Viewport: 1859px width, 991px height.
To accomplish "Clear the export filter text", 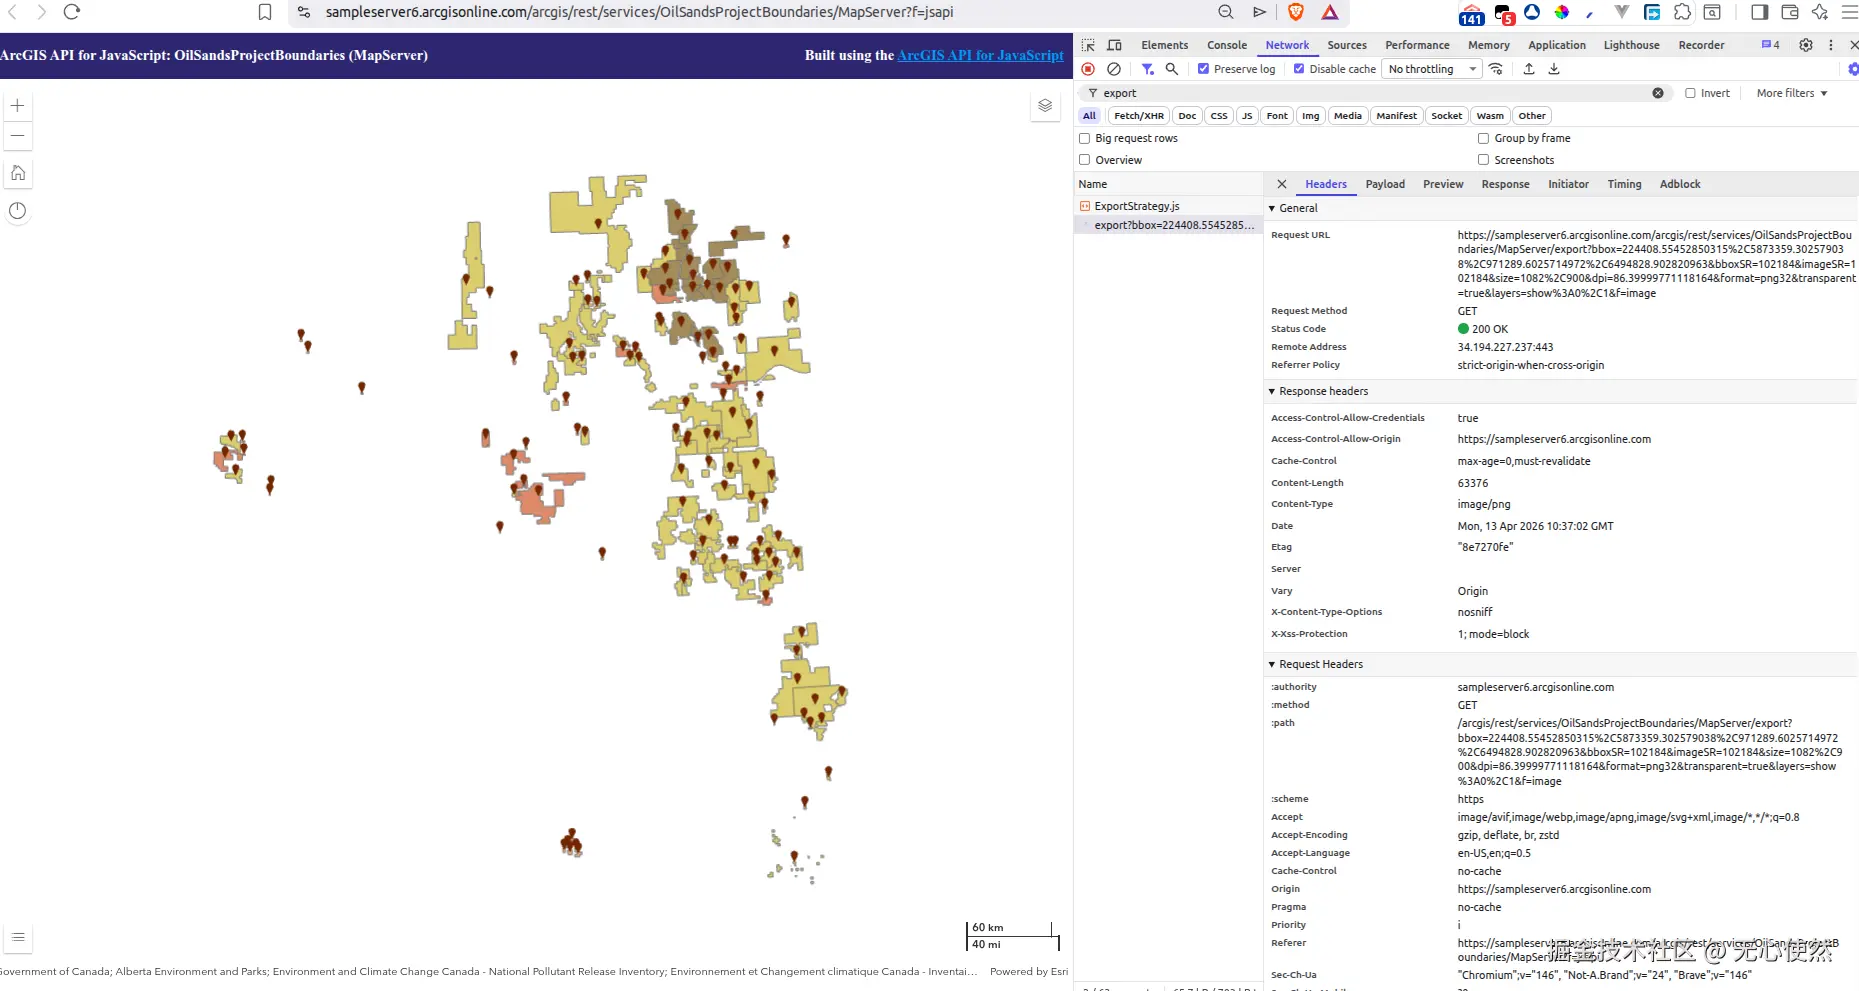I will click(1658, 93).
